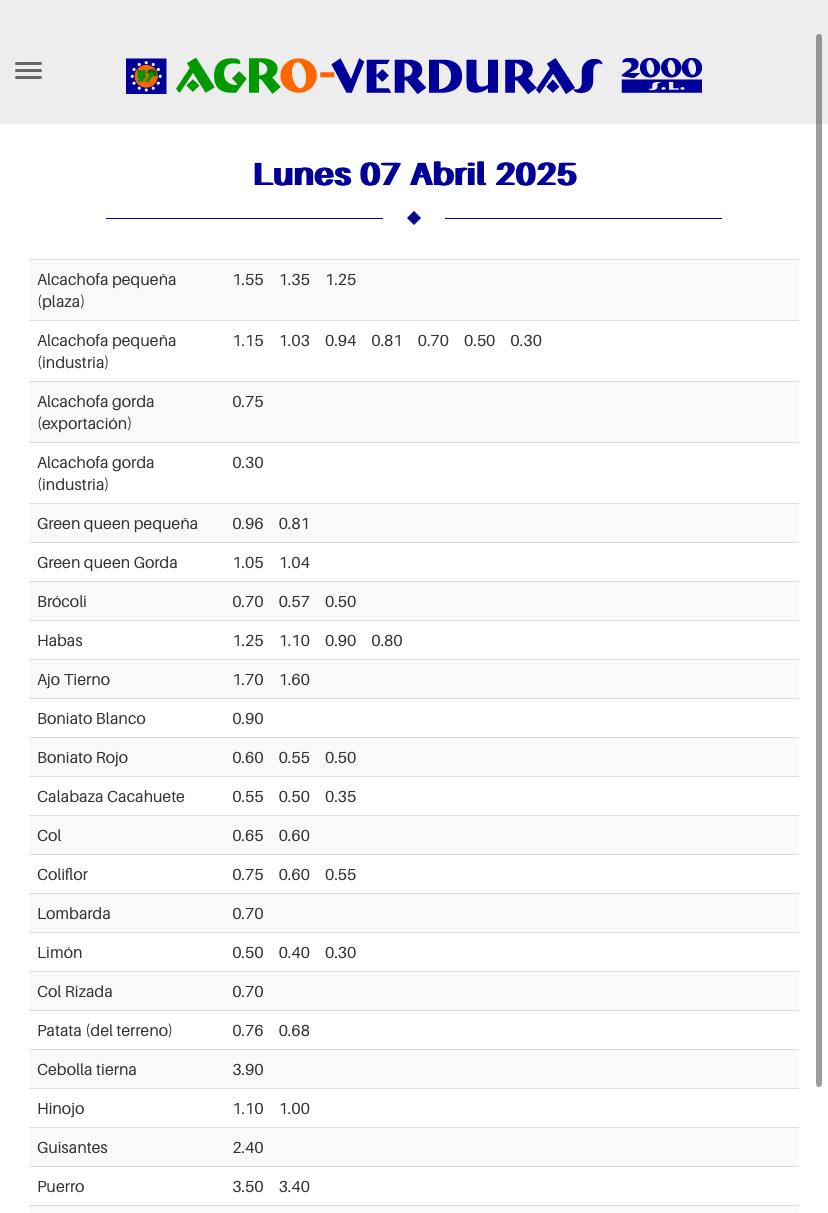This screenshot has height=1213, width=828.
Task: Click the Puerro row label
Action: pyautogui.click(x=61, y=1186)
